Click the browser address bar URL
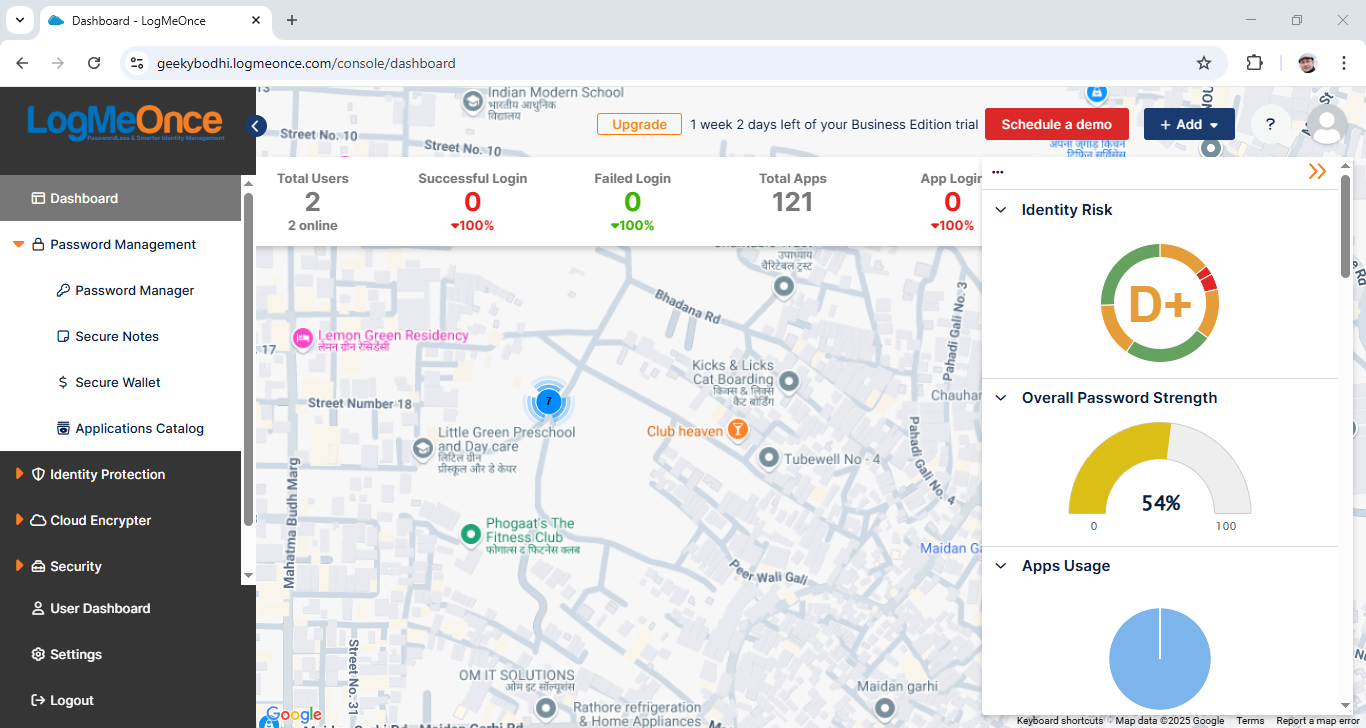 [x=306, y=63]
